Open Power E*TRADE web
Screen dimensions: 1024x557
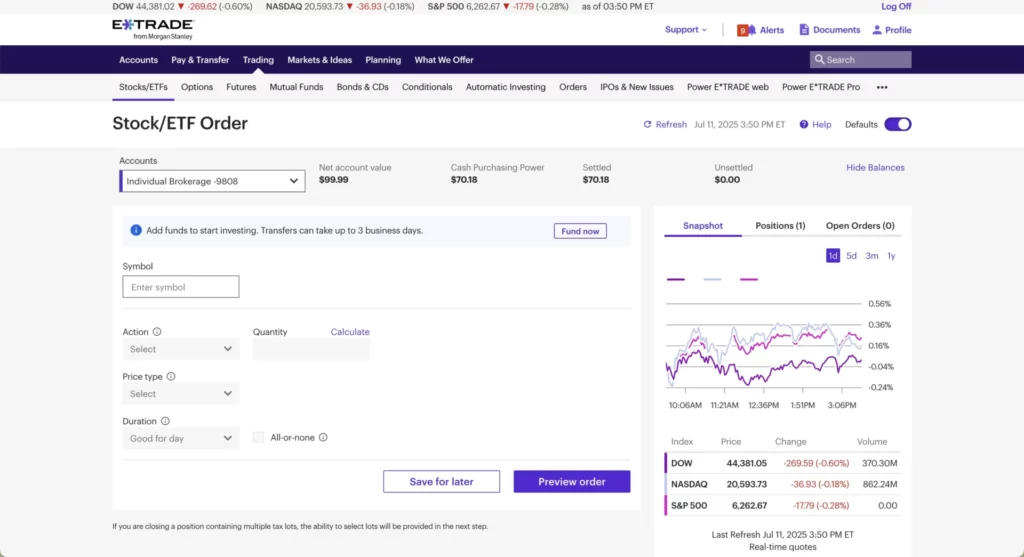(x=728, y=87)
